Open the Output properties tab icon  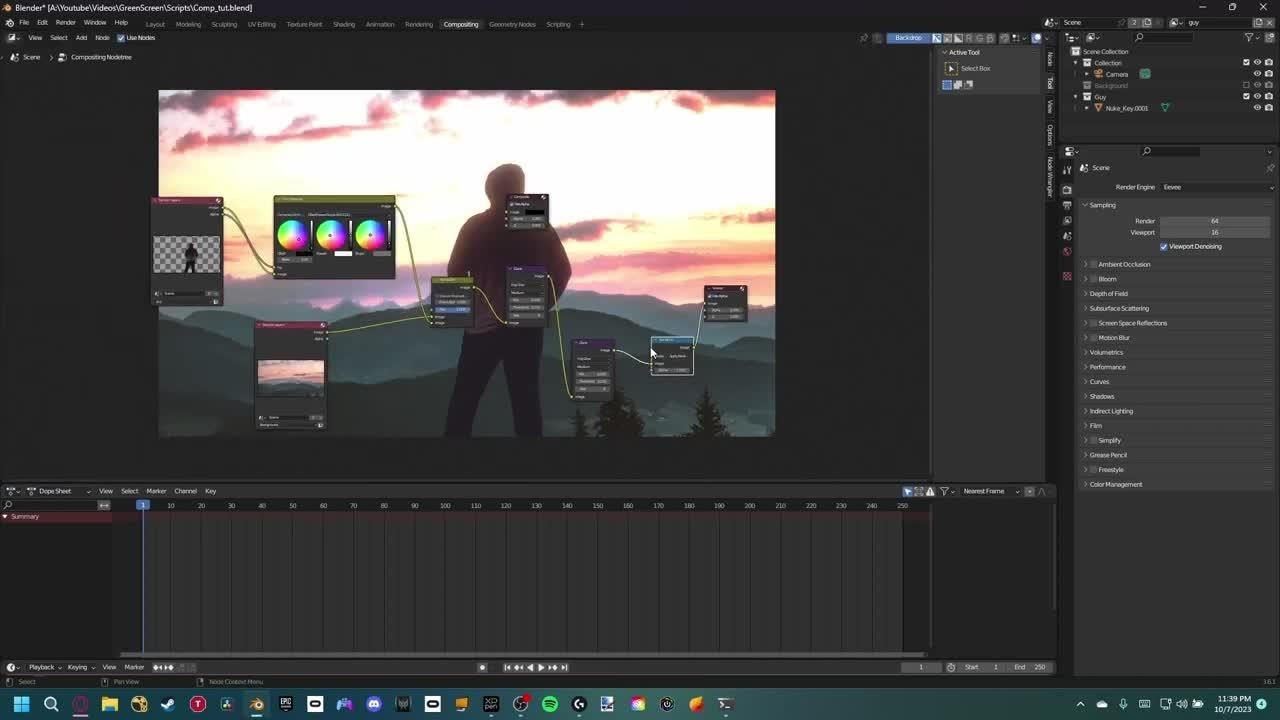point(1067,205)
